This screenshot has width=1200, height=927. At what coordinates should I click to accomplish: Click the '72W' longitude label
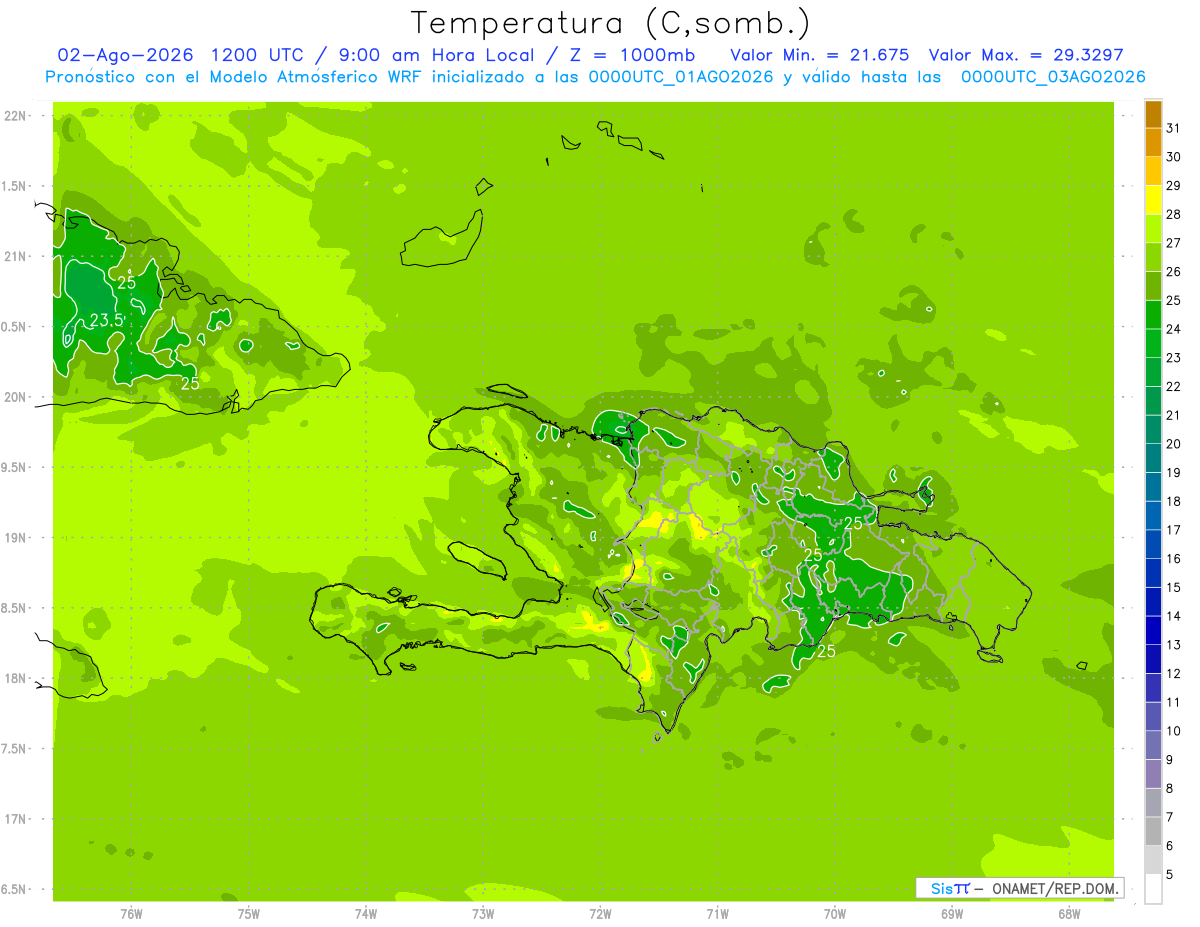coord(600,914)
